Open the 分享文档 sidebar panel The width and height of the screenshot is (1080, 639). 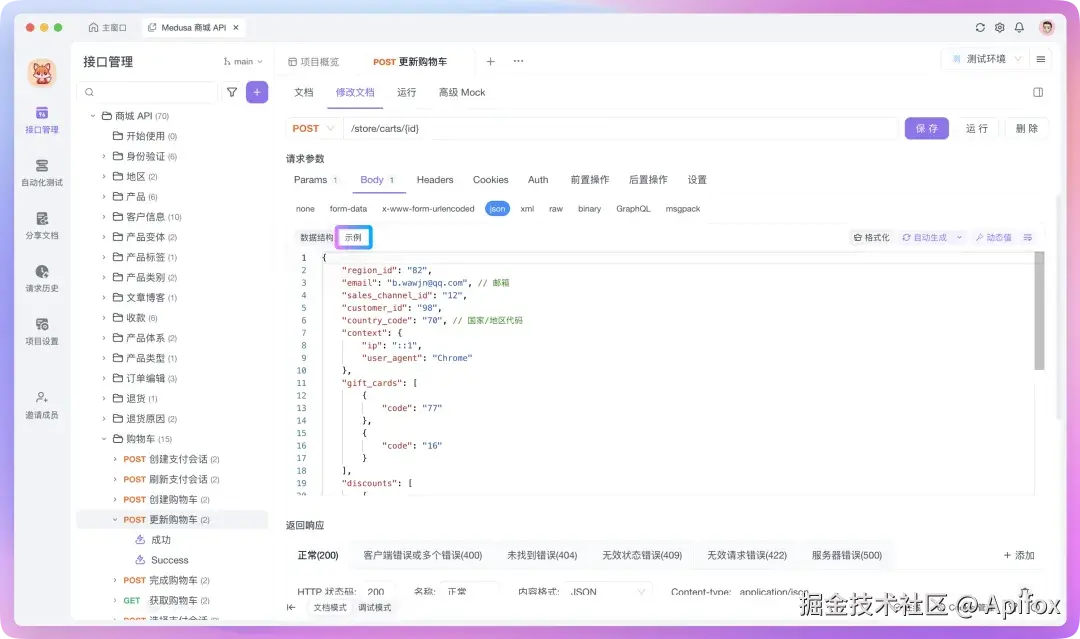(41, 227)
